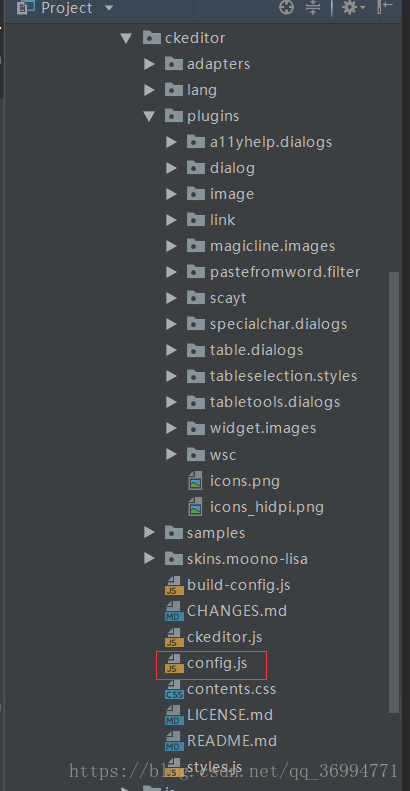Select the CHANGES.md file name

237,611
